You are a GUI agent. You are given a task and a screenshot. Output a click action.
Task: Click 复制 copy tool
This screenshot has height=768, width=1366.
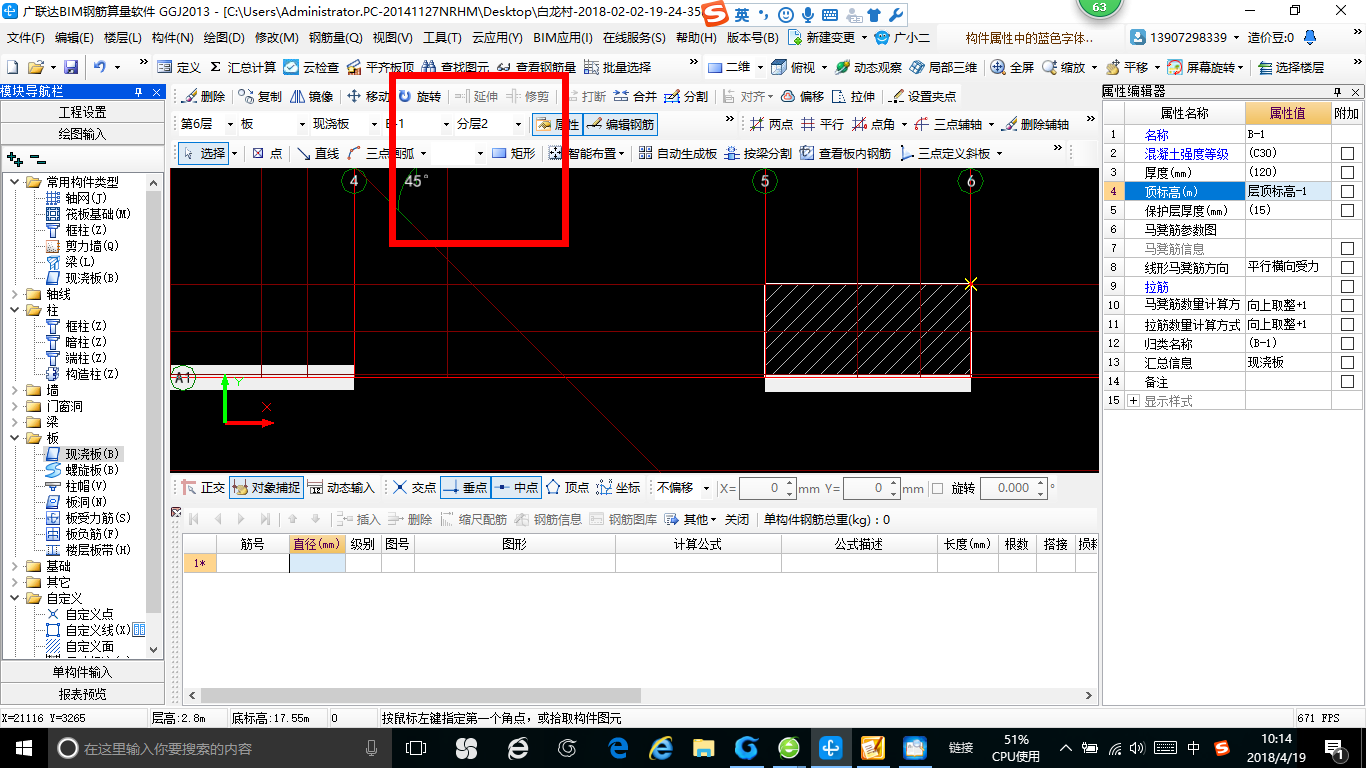click(260, 96)
